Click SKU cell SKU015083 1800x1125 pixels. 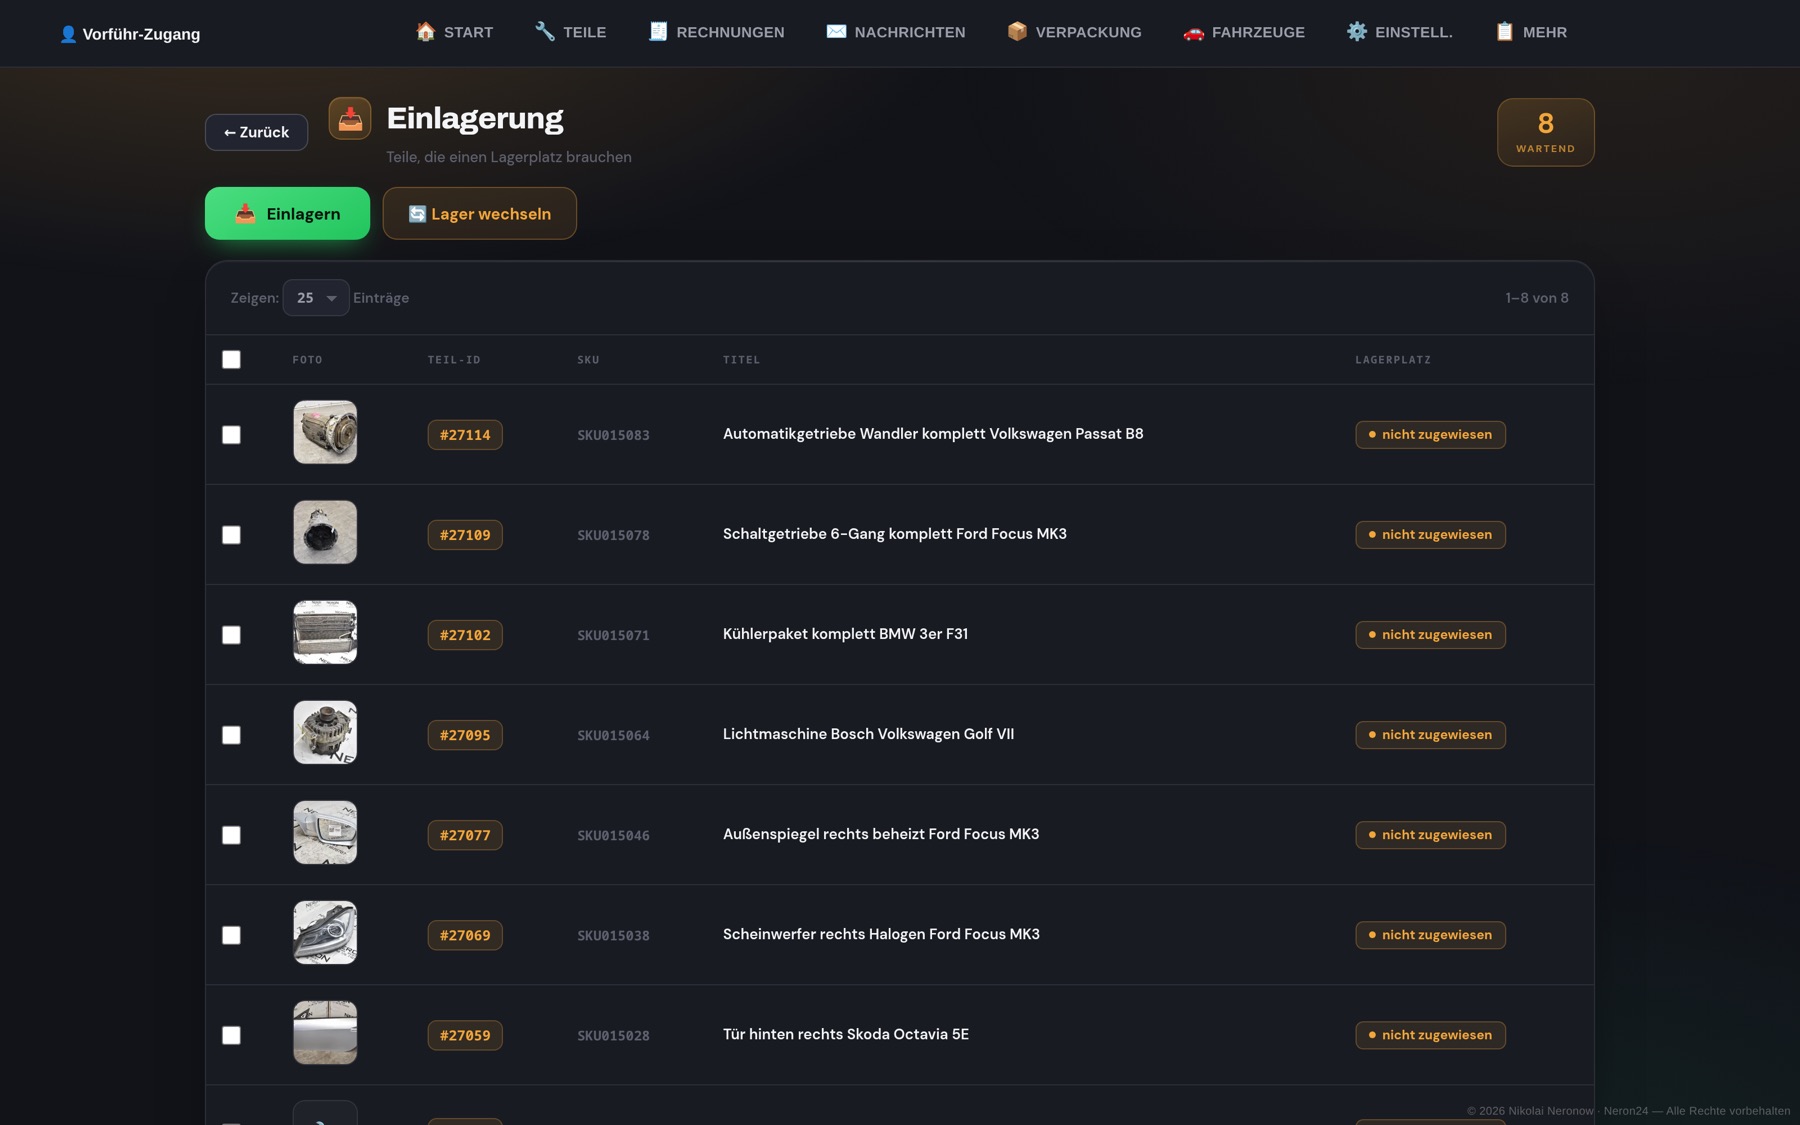pyautogui.click(x=613, y=435)
